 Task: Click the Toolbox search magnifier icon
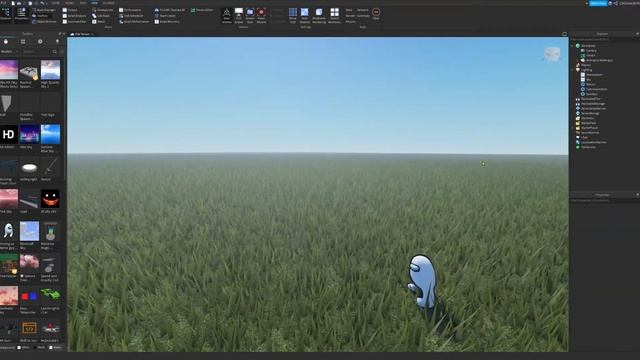click(54, 52)
